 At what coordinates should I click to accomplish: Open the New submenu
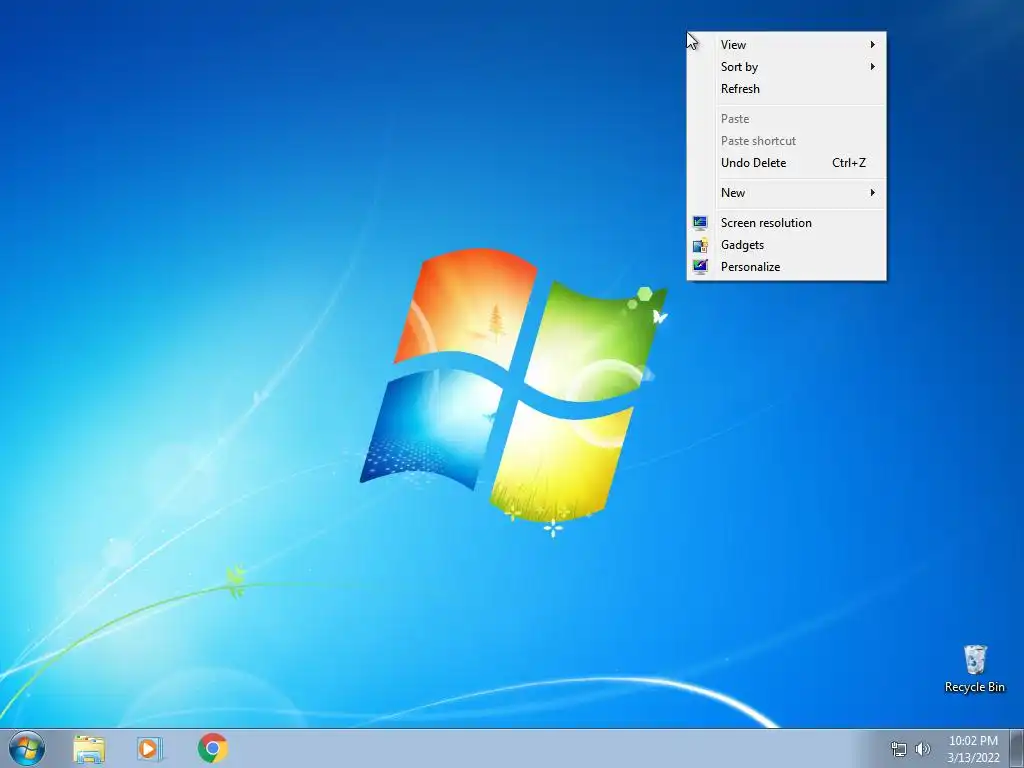tap(786, 193)
